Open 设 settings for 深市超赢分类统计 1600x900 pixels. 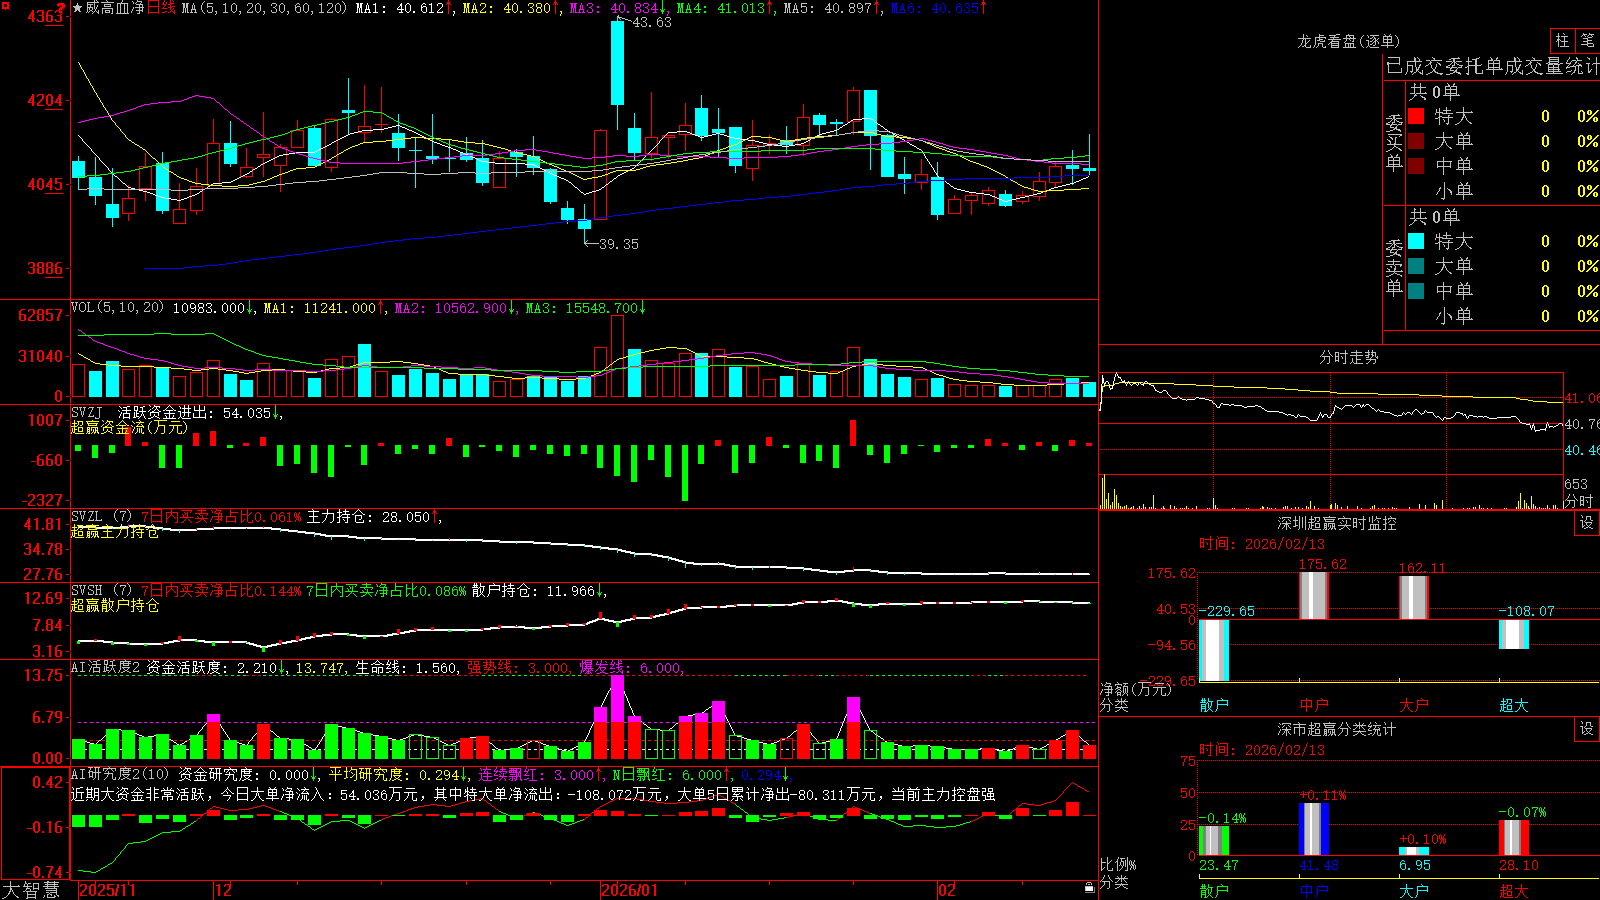coord(1587,729)
